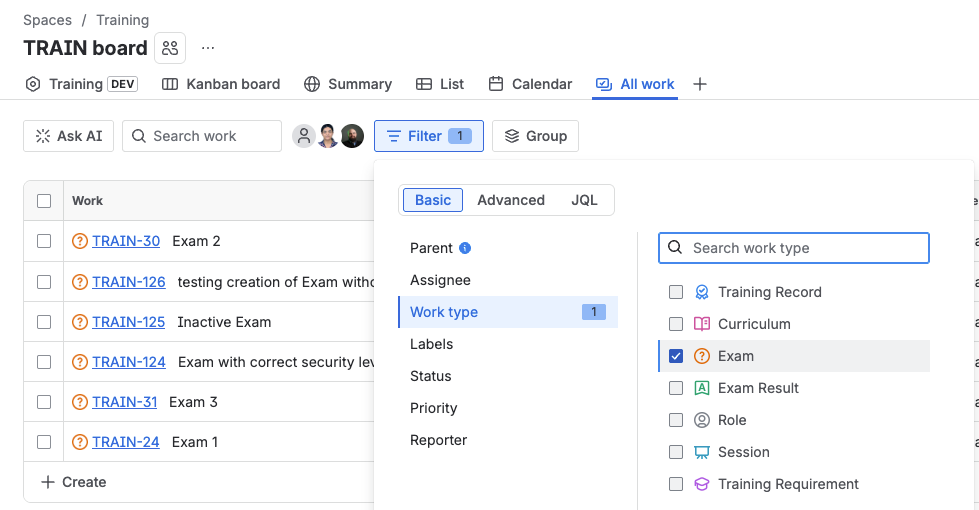This screenshot has width=979, height=510.
Task: Check the row checkbox for TRAIN-31
Action: (x=44, y=402)
